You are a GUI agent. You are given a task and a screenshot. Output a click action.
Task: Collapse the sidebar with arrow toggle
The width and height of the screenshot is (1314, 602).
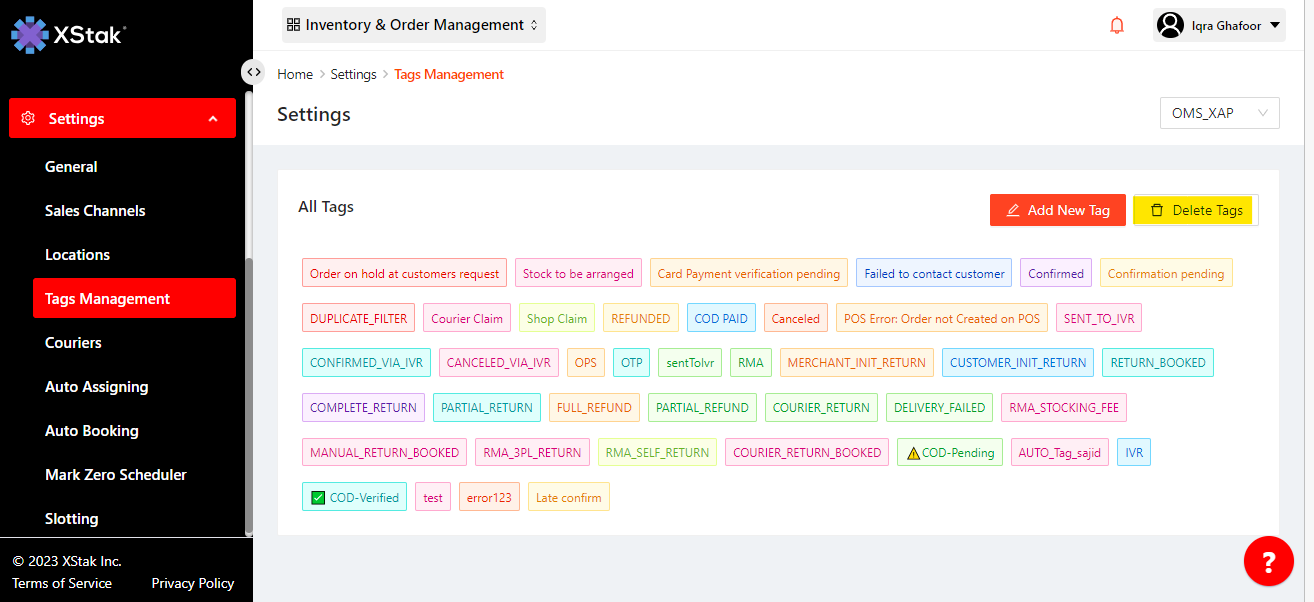click(254, 72)
